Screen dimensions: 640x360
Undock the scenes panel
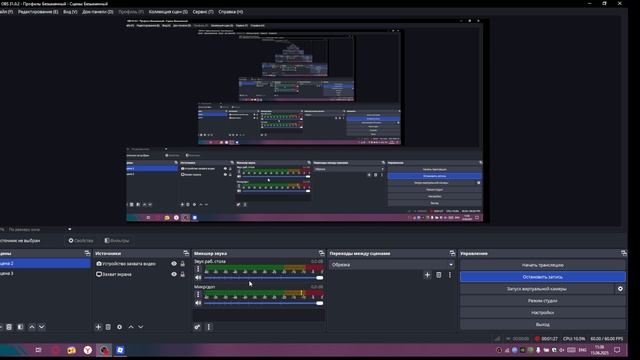click(87, 253)
